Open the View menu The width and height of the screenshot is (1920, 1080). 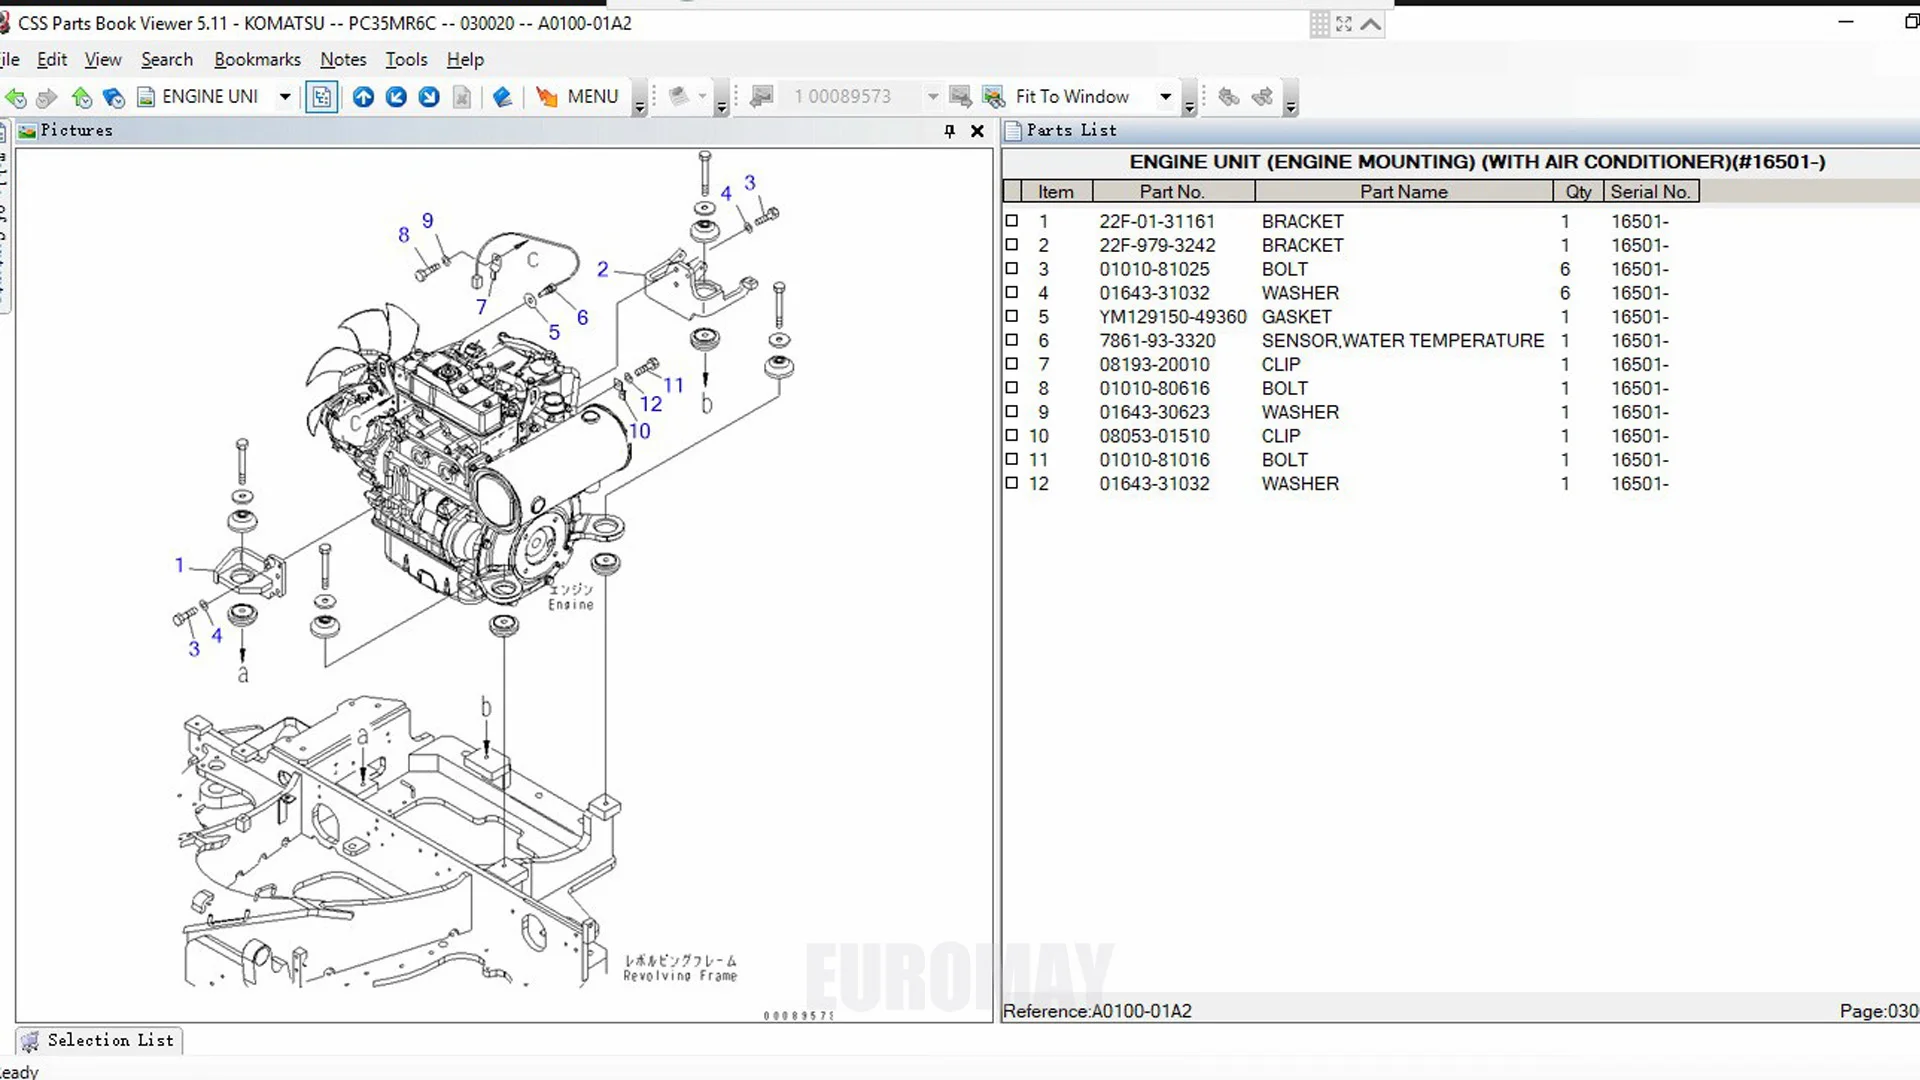103,60
